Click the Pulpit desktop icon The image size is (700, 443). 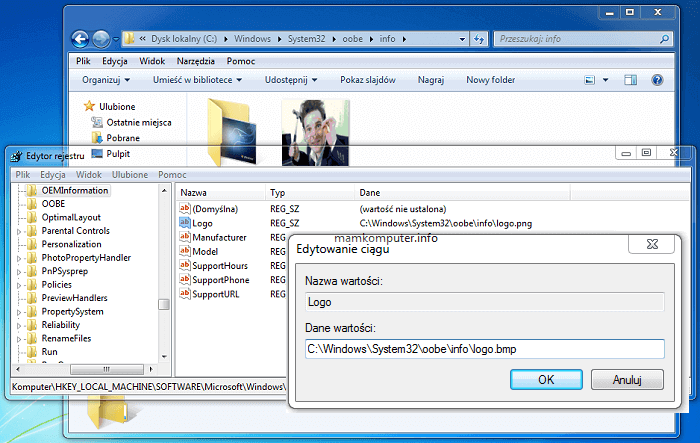tap(97, 154)
